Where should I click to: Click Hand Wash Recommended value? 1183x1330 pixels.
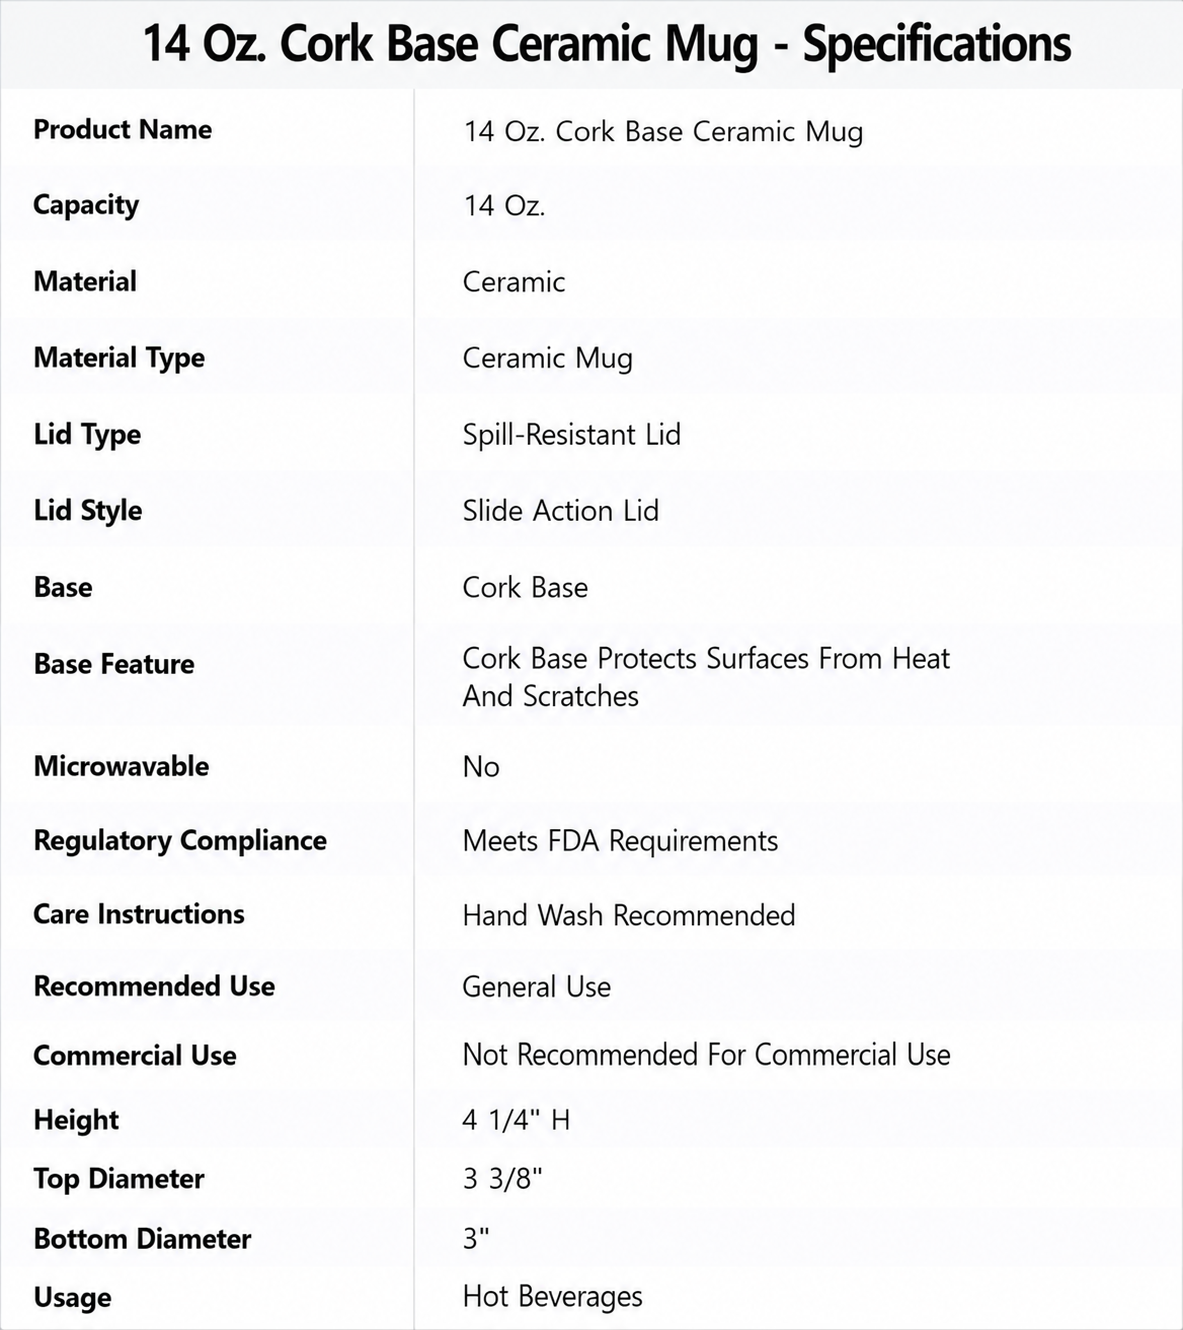click(x=628, y=915)
